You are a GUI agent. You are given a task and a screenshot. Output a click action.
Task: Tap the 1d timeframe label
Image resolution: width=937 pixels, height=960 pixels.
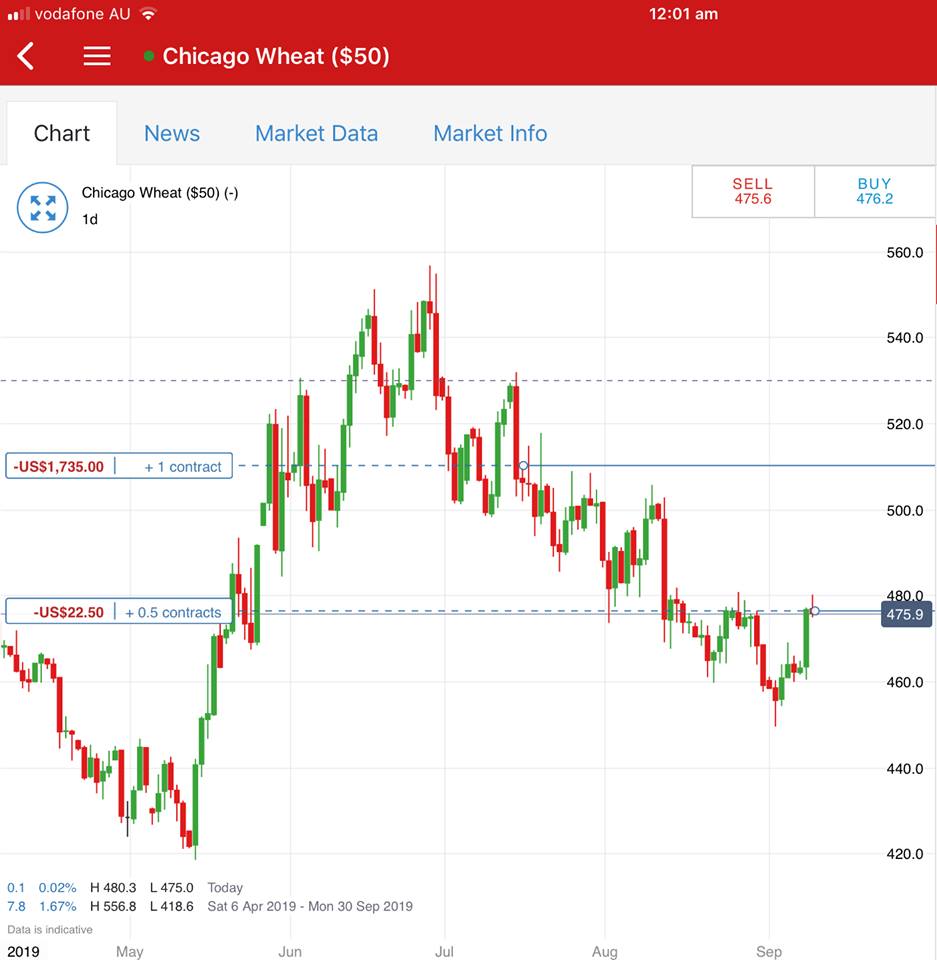90,219
